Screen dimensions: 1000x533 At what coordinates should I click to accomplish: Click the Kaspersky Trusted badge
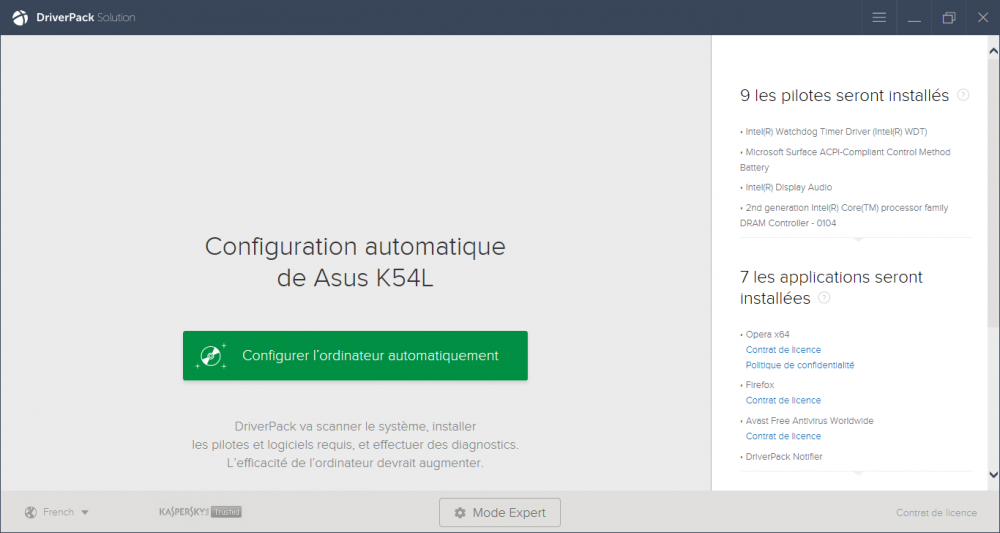tap(200, 511)
